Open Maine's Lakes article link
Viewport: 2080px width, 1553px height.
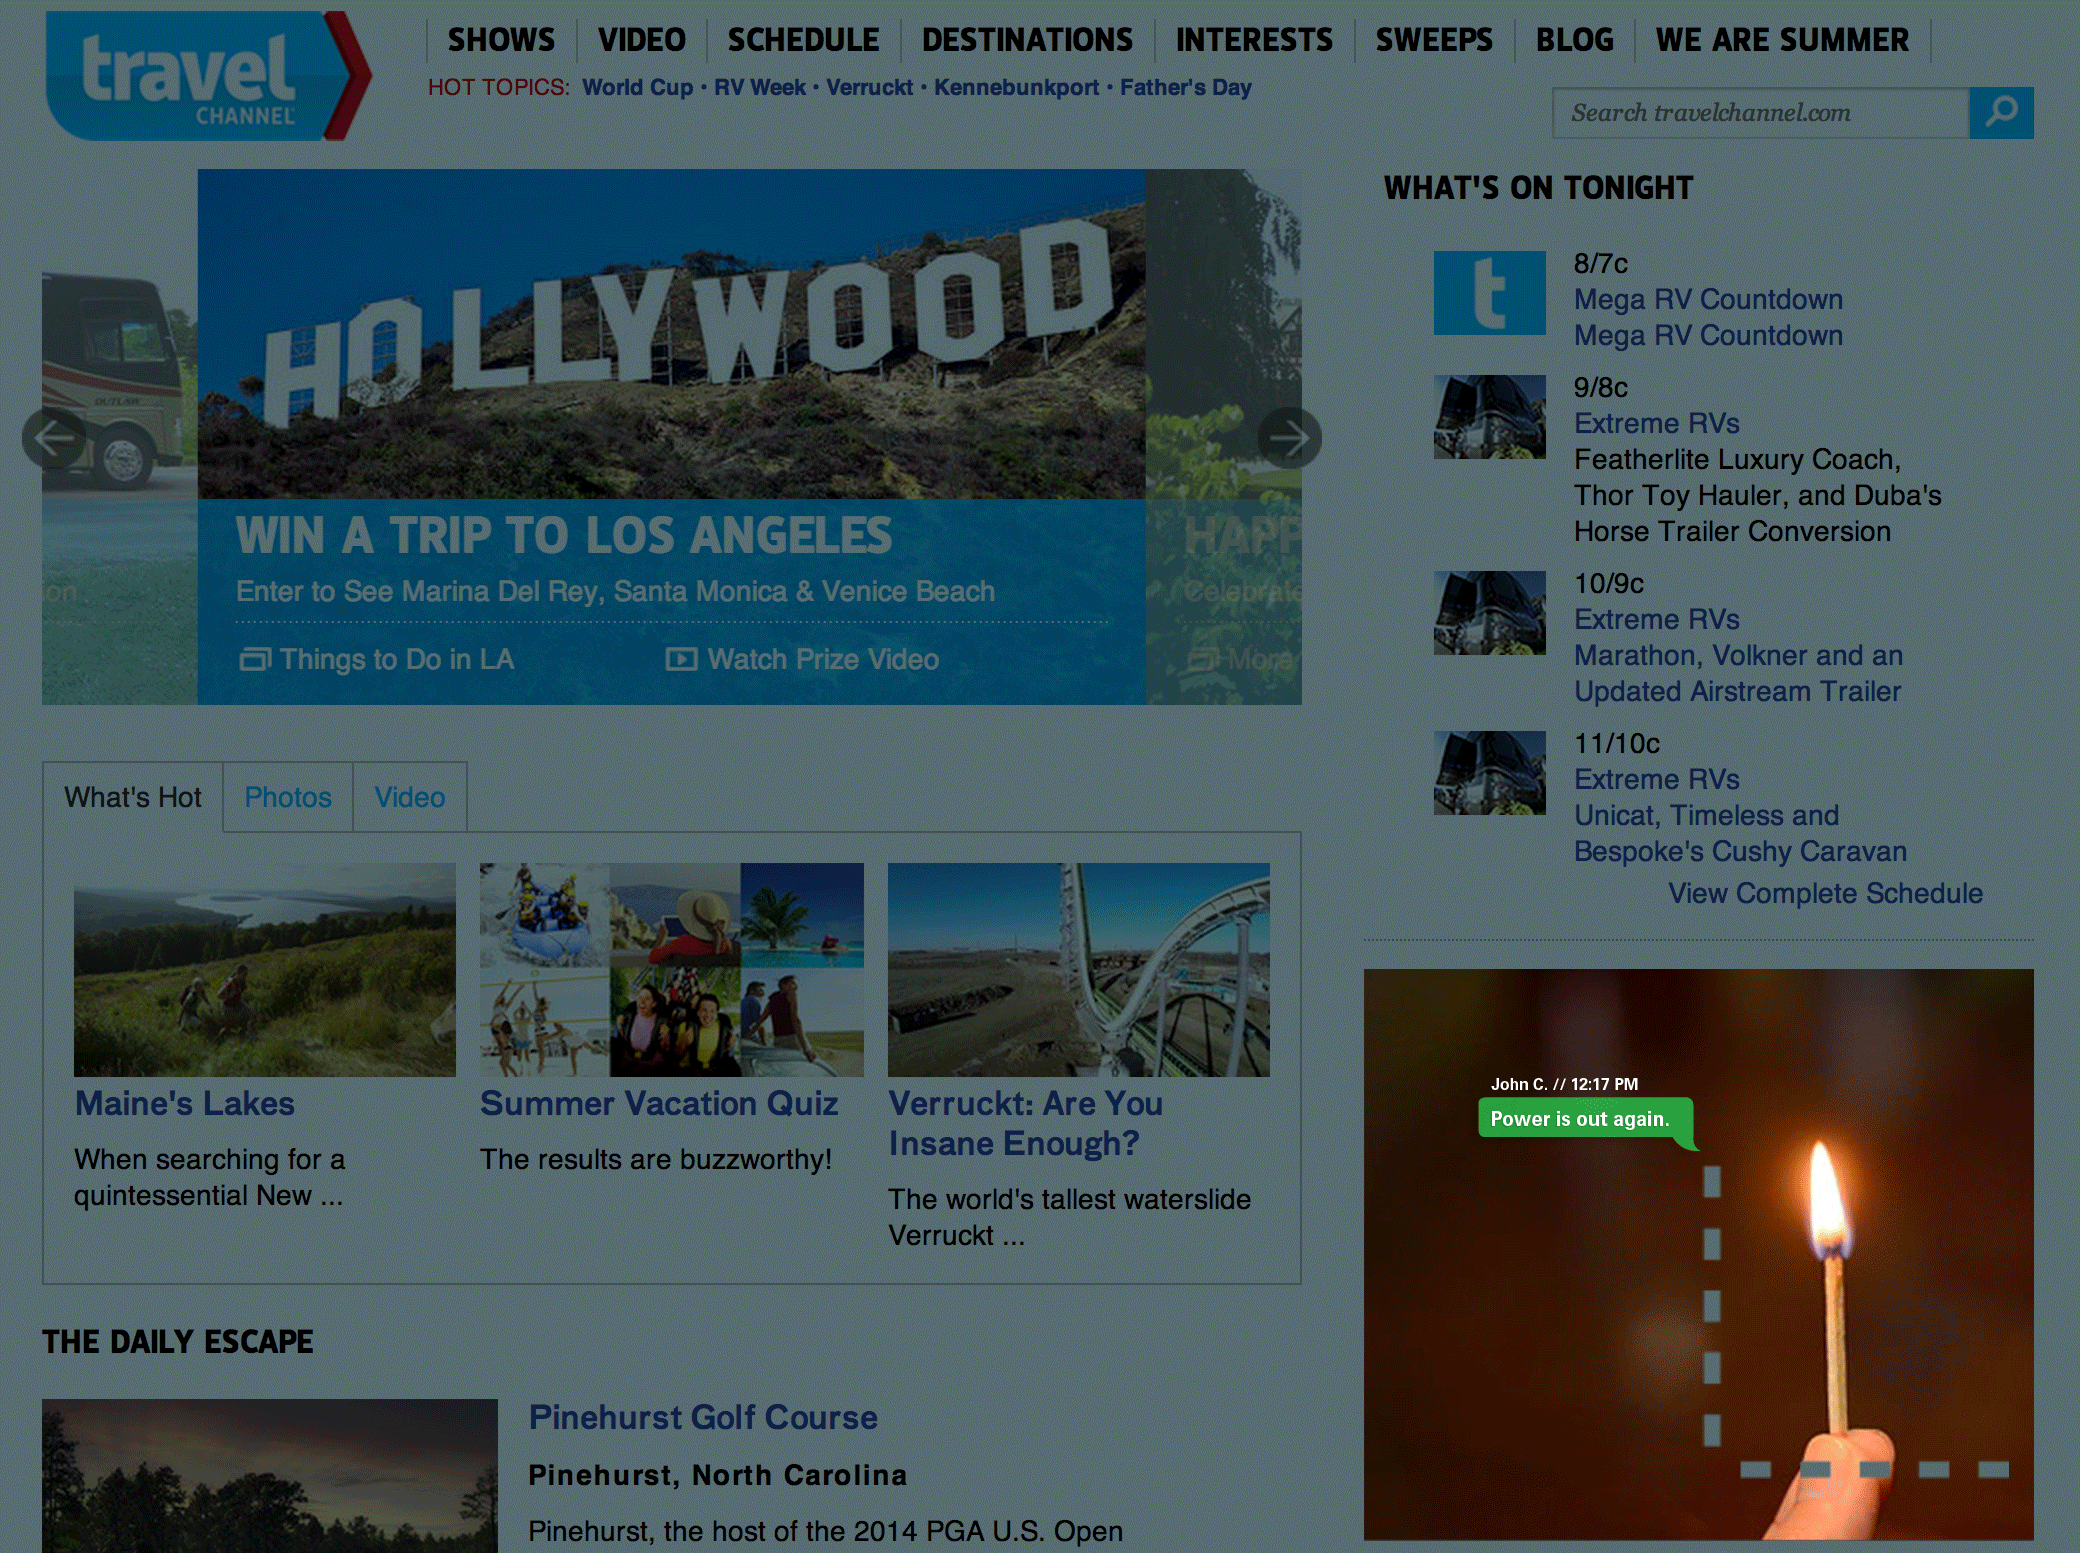coord(185,1103)
